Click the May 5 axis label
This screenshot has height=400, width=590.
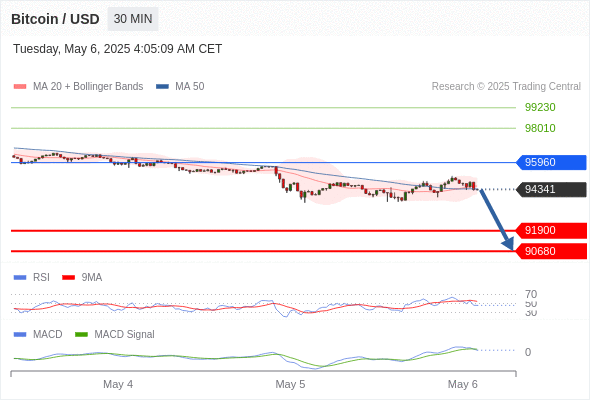click(x=290, y=384)
